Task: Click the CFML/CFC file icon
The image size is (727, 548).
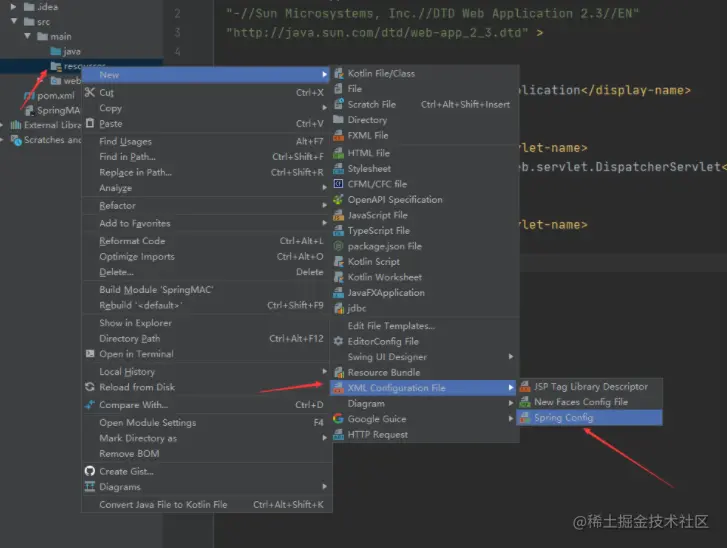Action: pyautogui.click(x=339, y=184)
